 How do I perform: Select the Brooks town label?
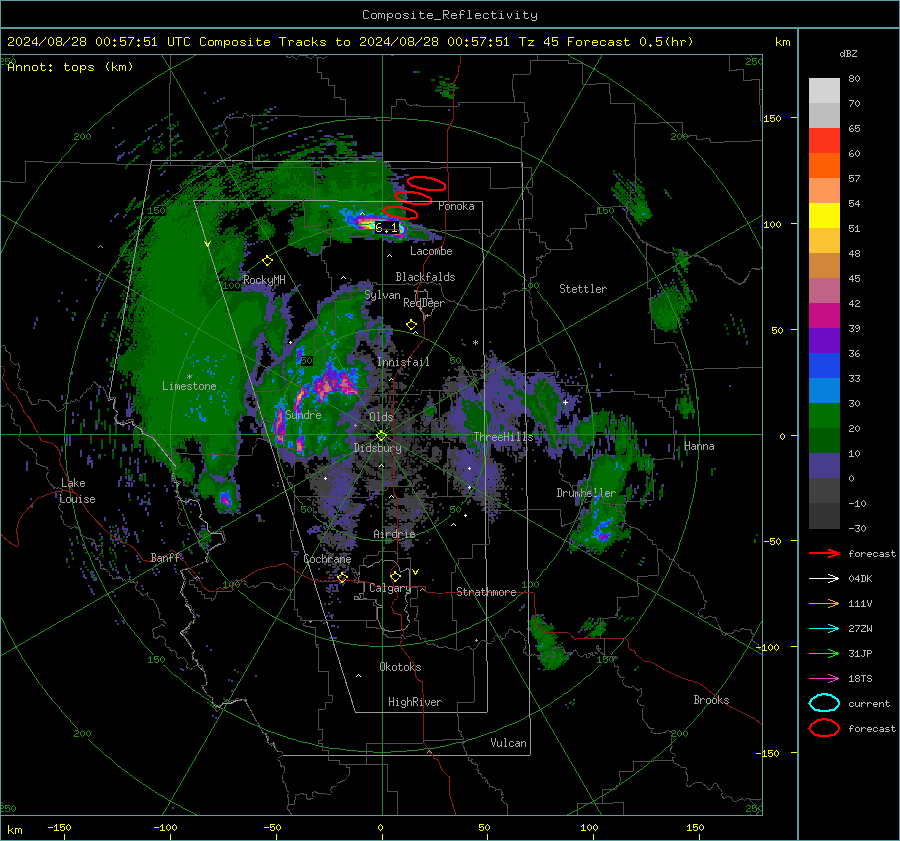click(711, 700)
